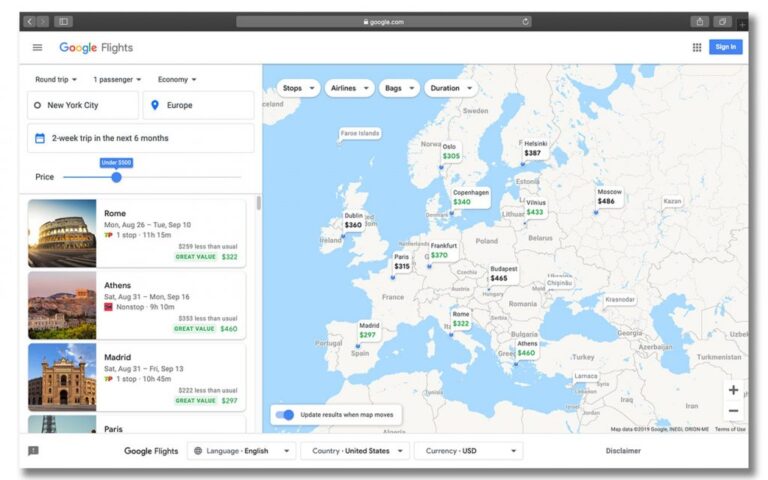The height and width of the screenshot is (480, 768).
Task: Select the Madrid $297 price in list
Action: click(x=229, y=401)
